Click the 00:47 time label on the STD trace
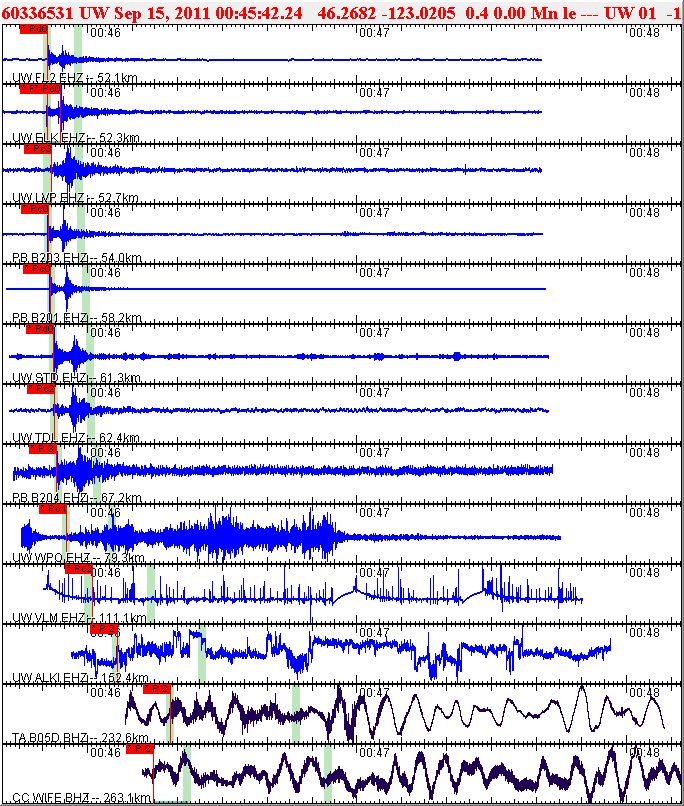The width and height of the screenshot is (684, 806). 374,333
